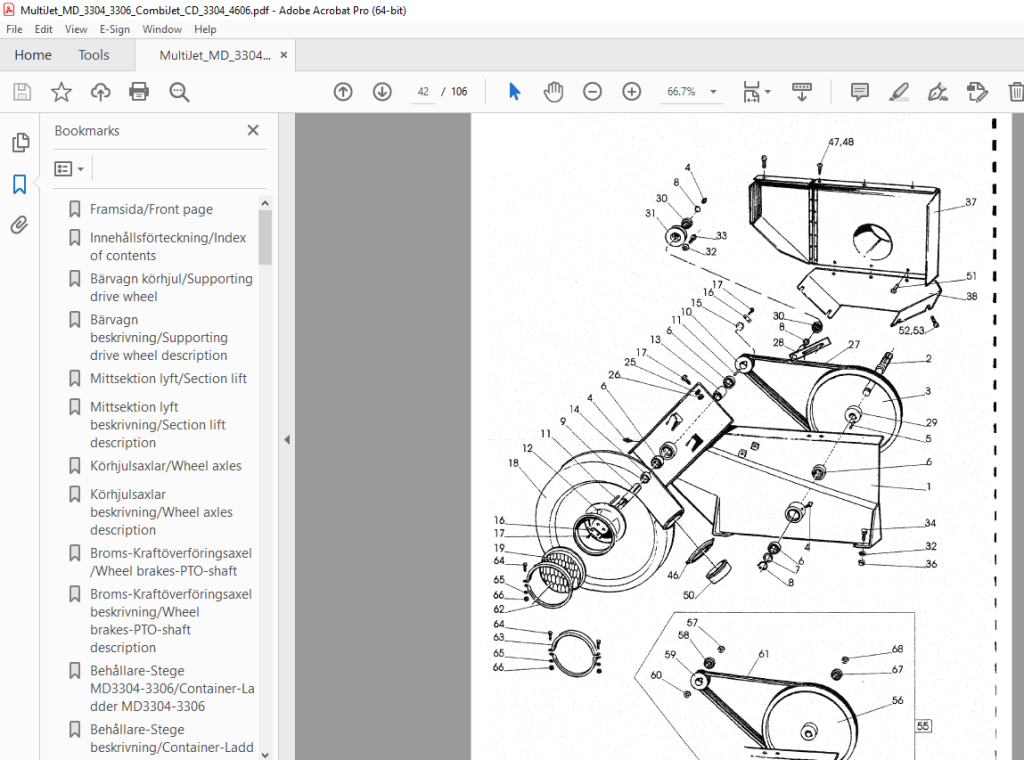Click the page number input field
This screenshot has height=760, width=1024.
coord(423,92)
